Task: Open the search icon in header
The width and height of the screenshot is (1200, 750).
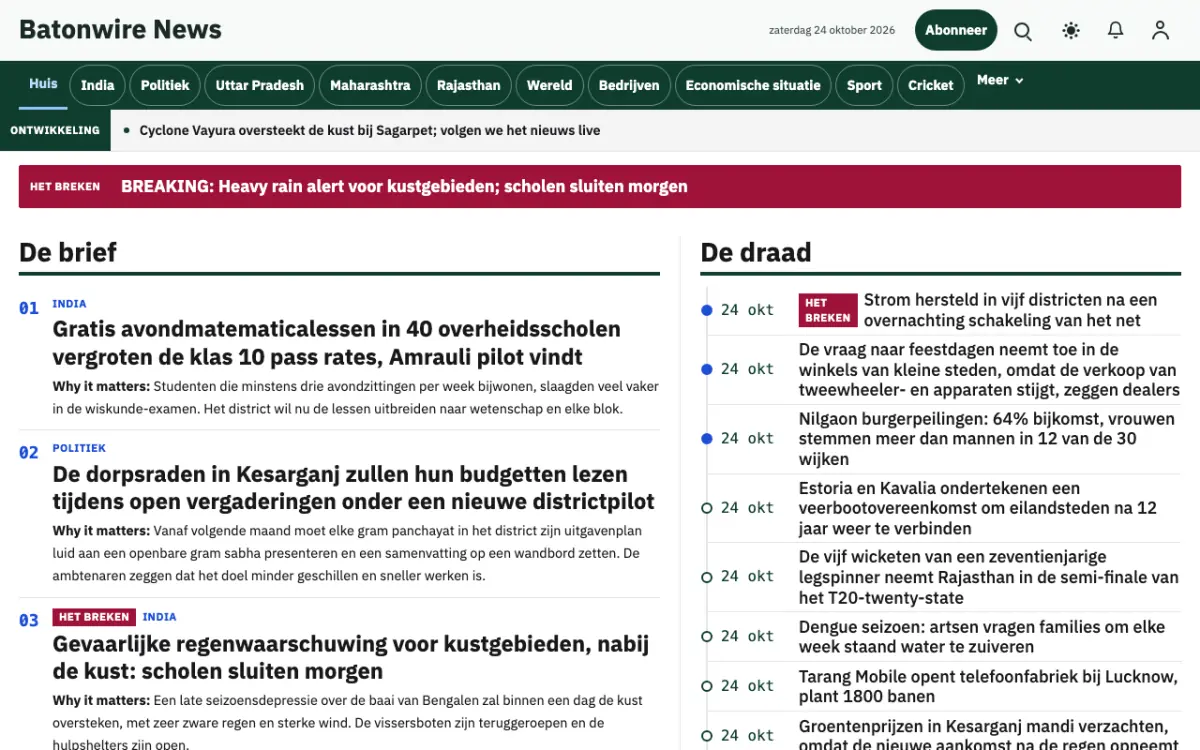Action: pyautogui.click(x=1023, y=31)
